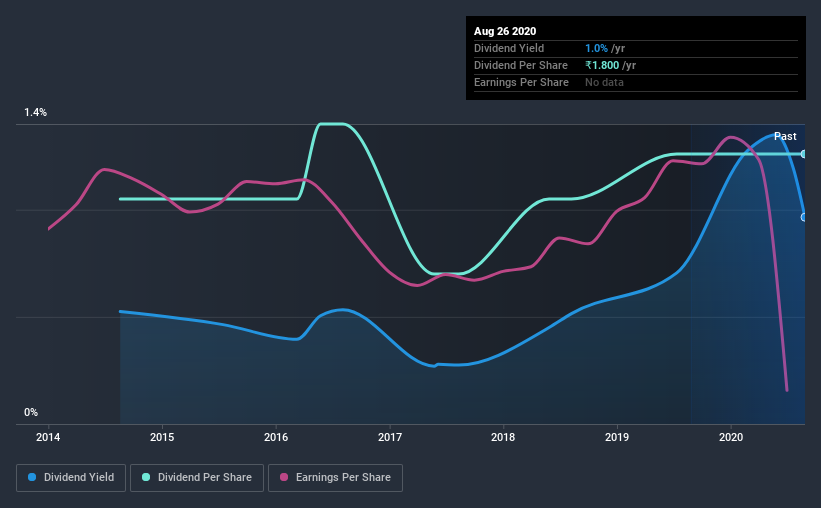Image resolution: width=821 pixels, height=508 pixels.
Task: Click the 1.0% dividend yield value
Action: 596,48
